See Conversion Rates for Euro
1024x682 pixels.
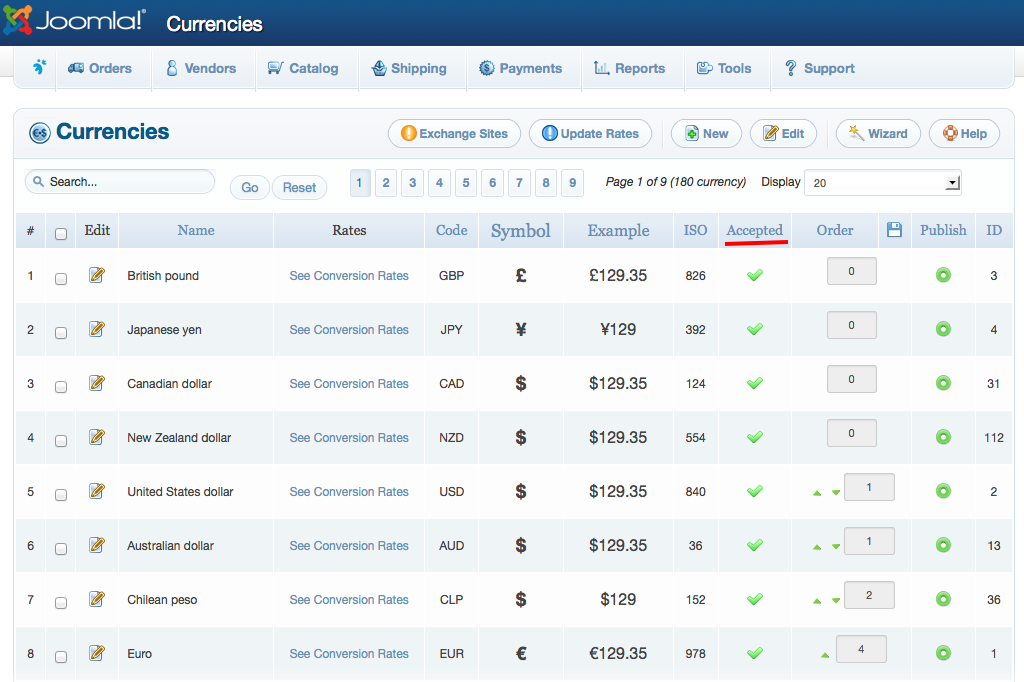(349, 653)
